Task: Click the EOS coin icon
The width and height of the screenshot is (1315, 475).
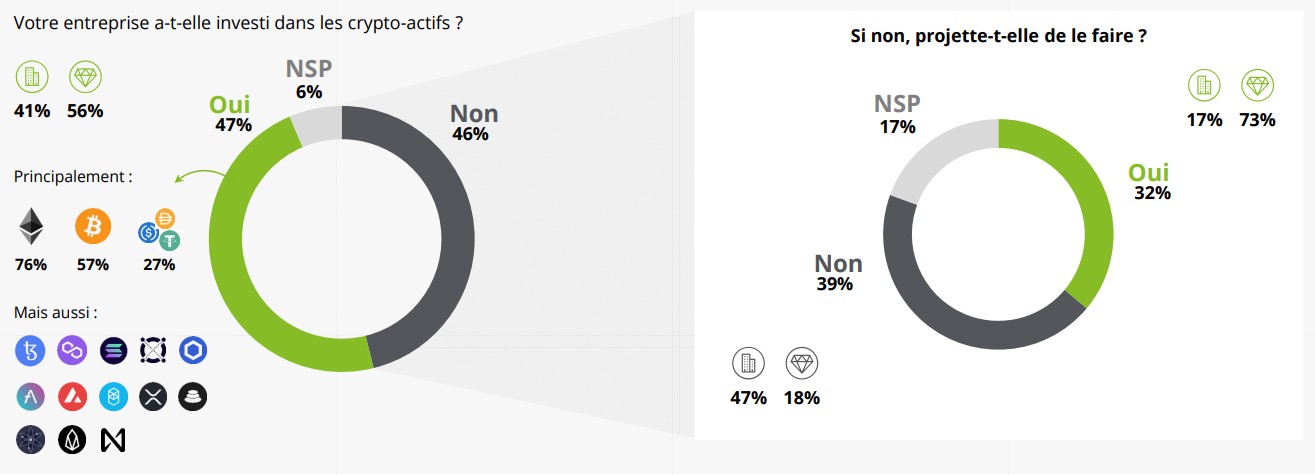Action: coord(72,440)
